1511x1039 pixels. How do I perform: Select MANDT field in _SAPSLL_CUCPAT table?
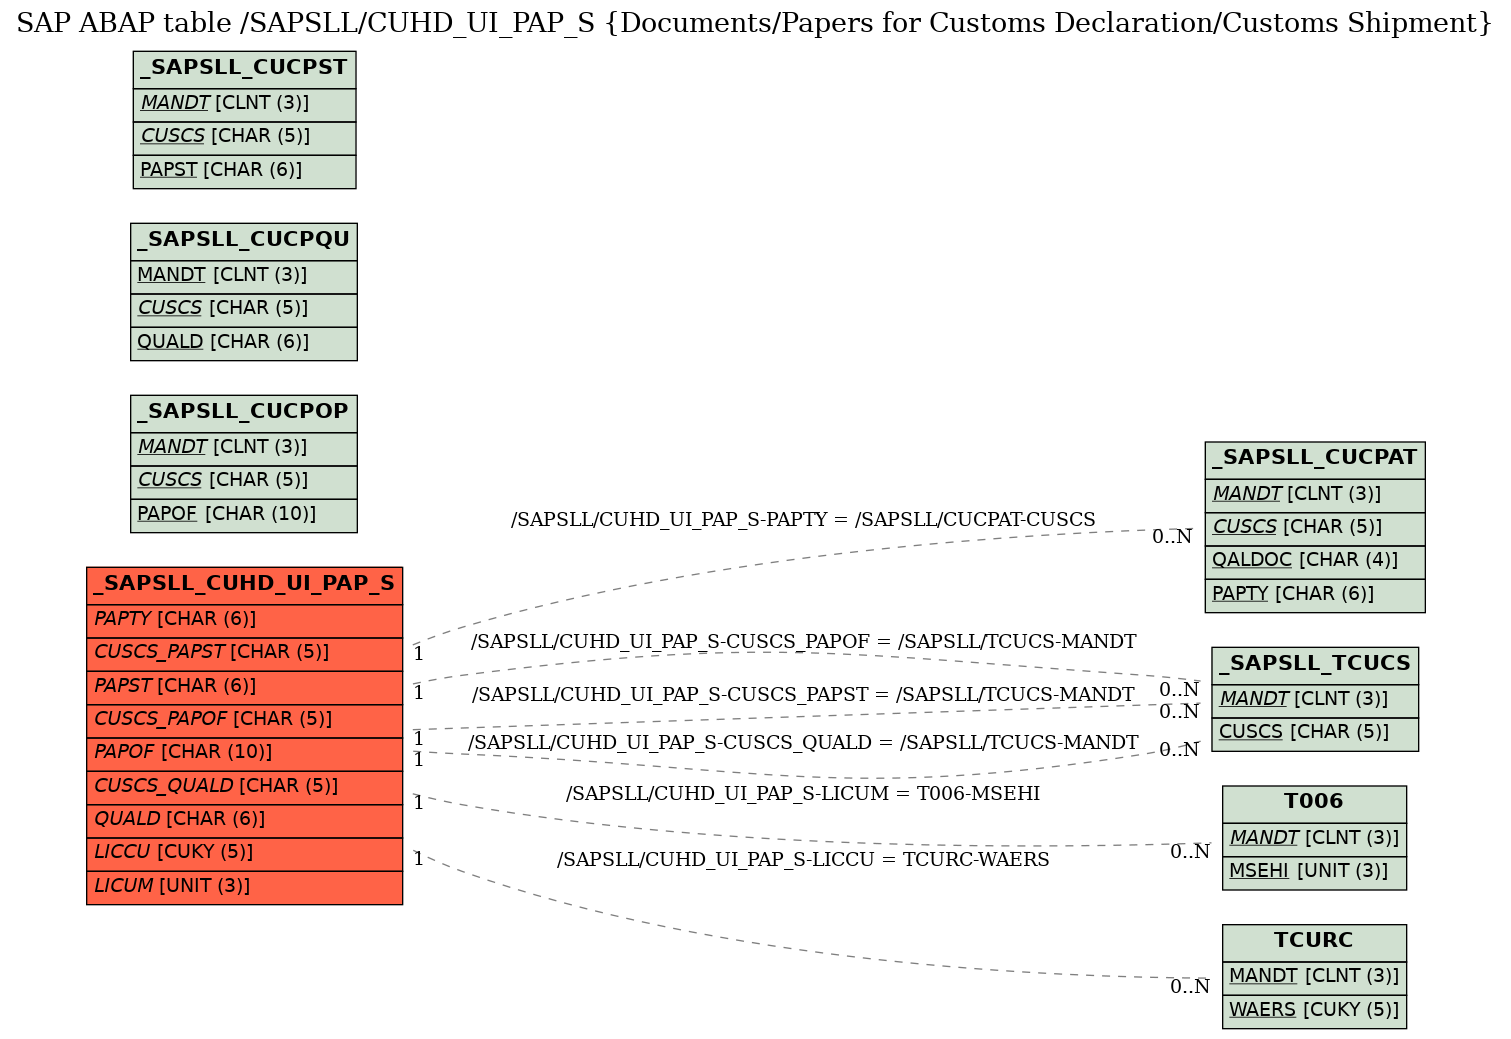(1315, 495)
